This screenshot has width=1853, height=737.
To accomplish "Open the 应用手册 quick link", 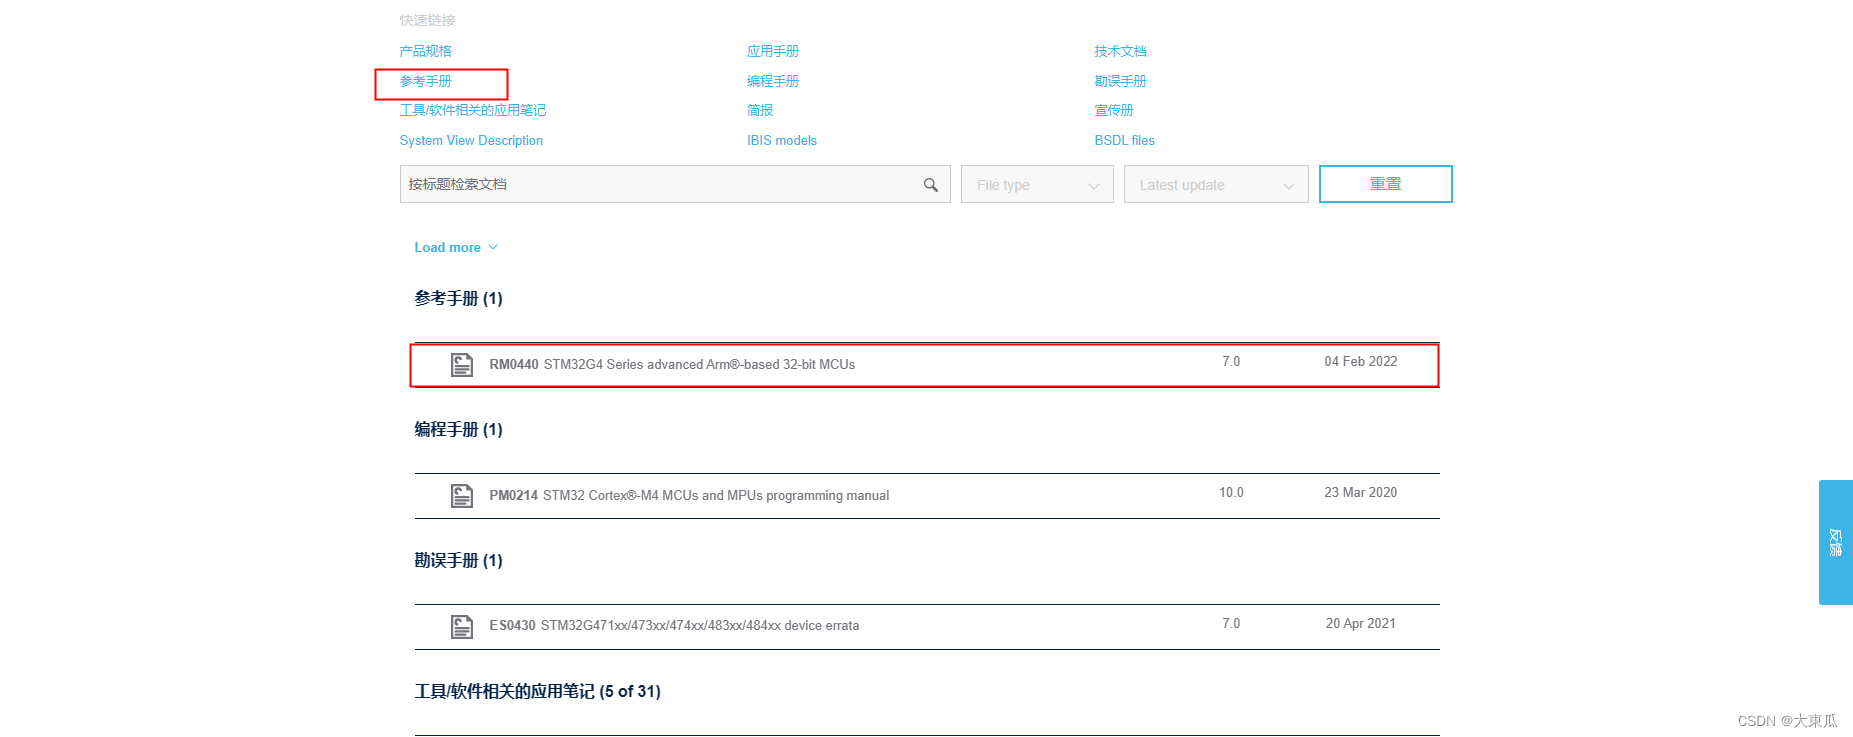I will pyautogui.click(x=773, y=51).
